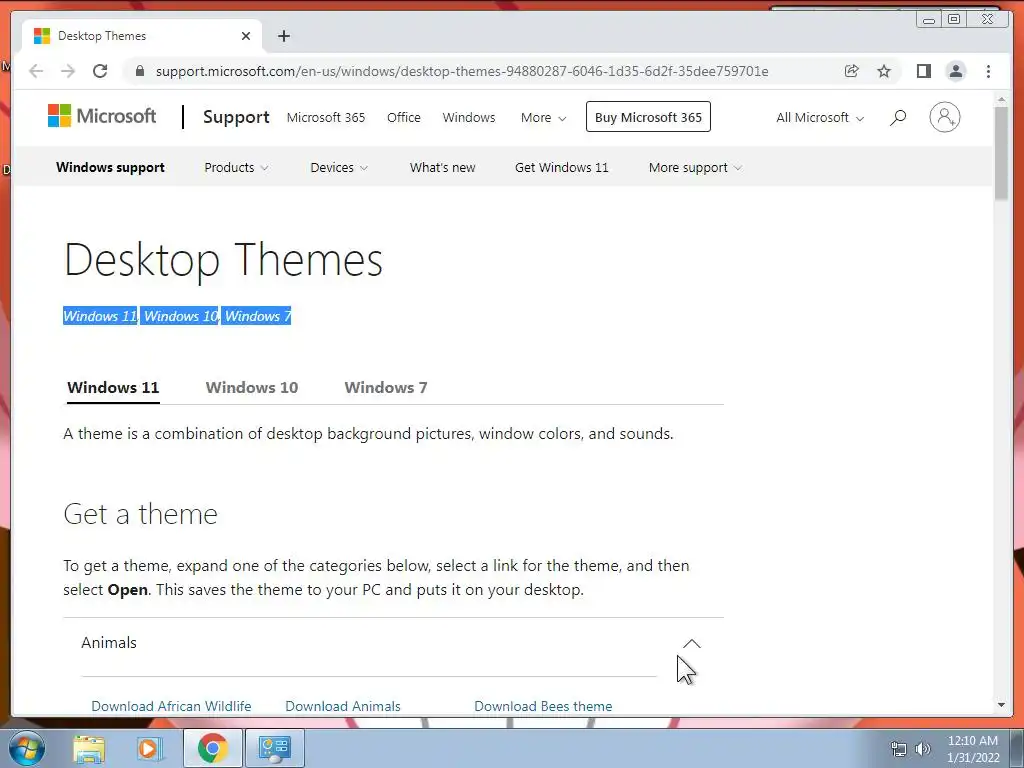Open Microsoft 365 in header nav

(326, 118)
